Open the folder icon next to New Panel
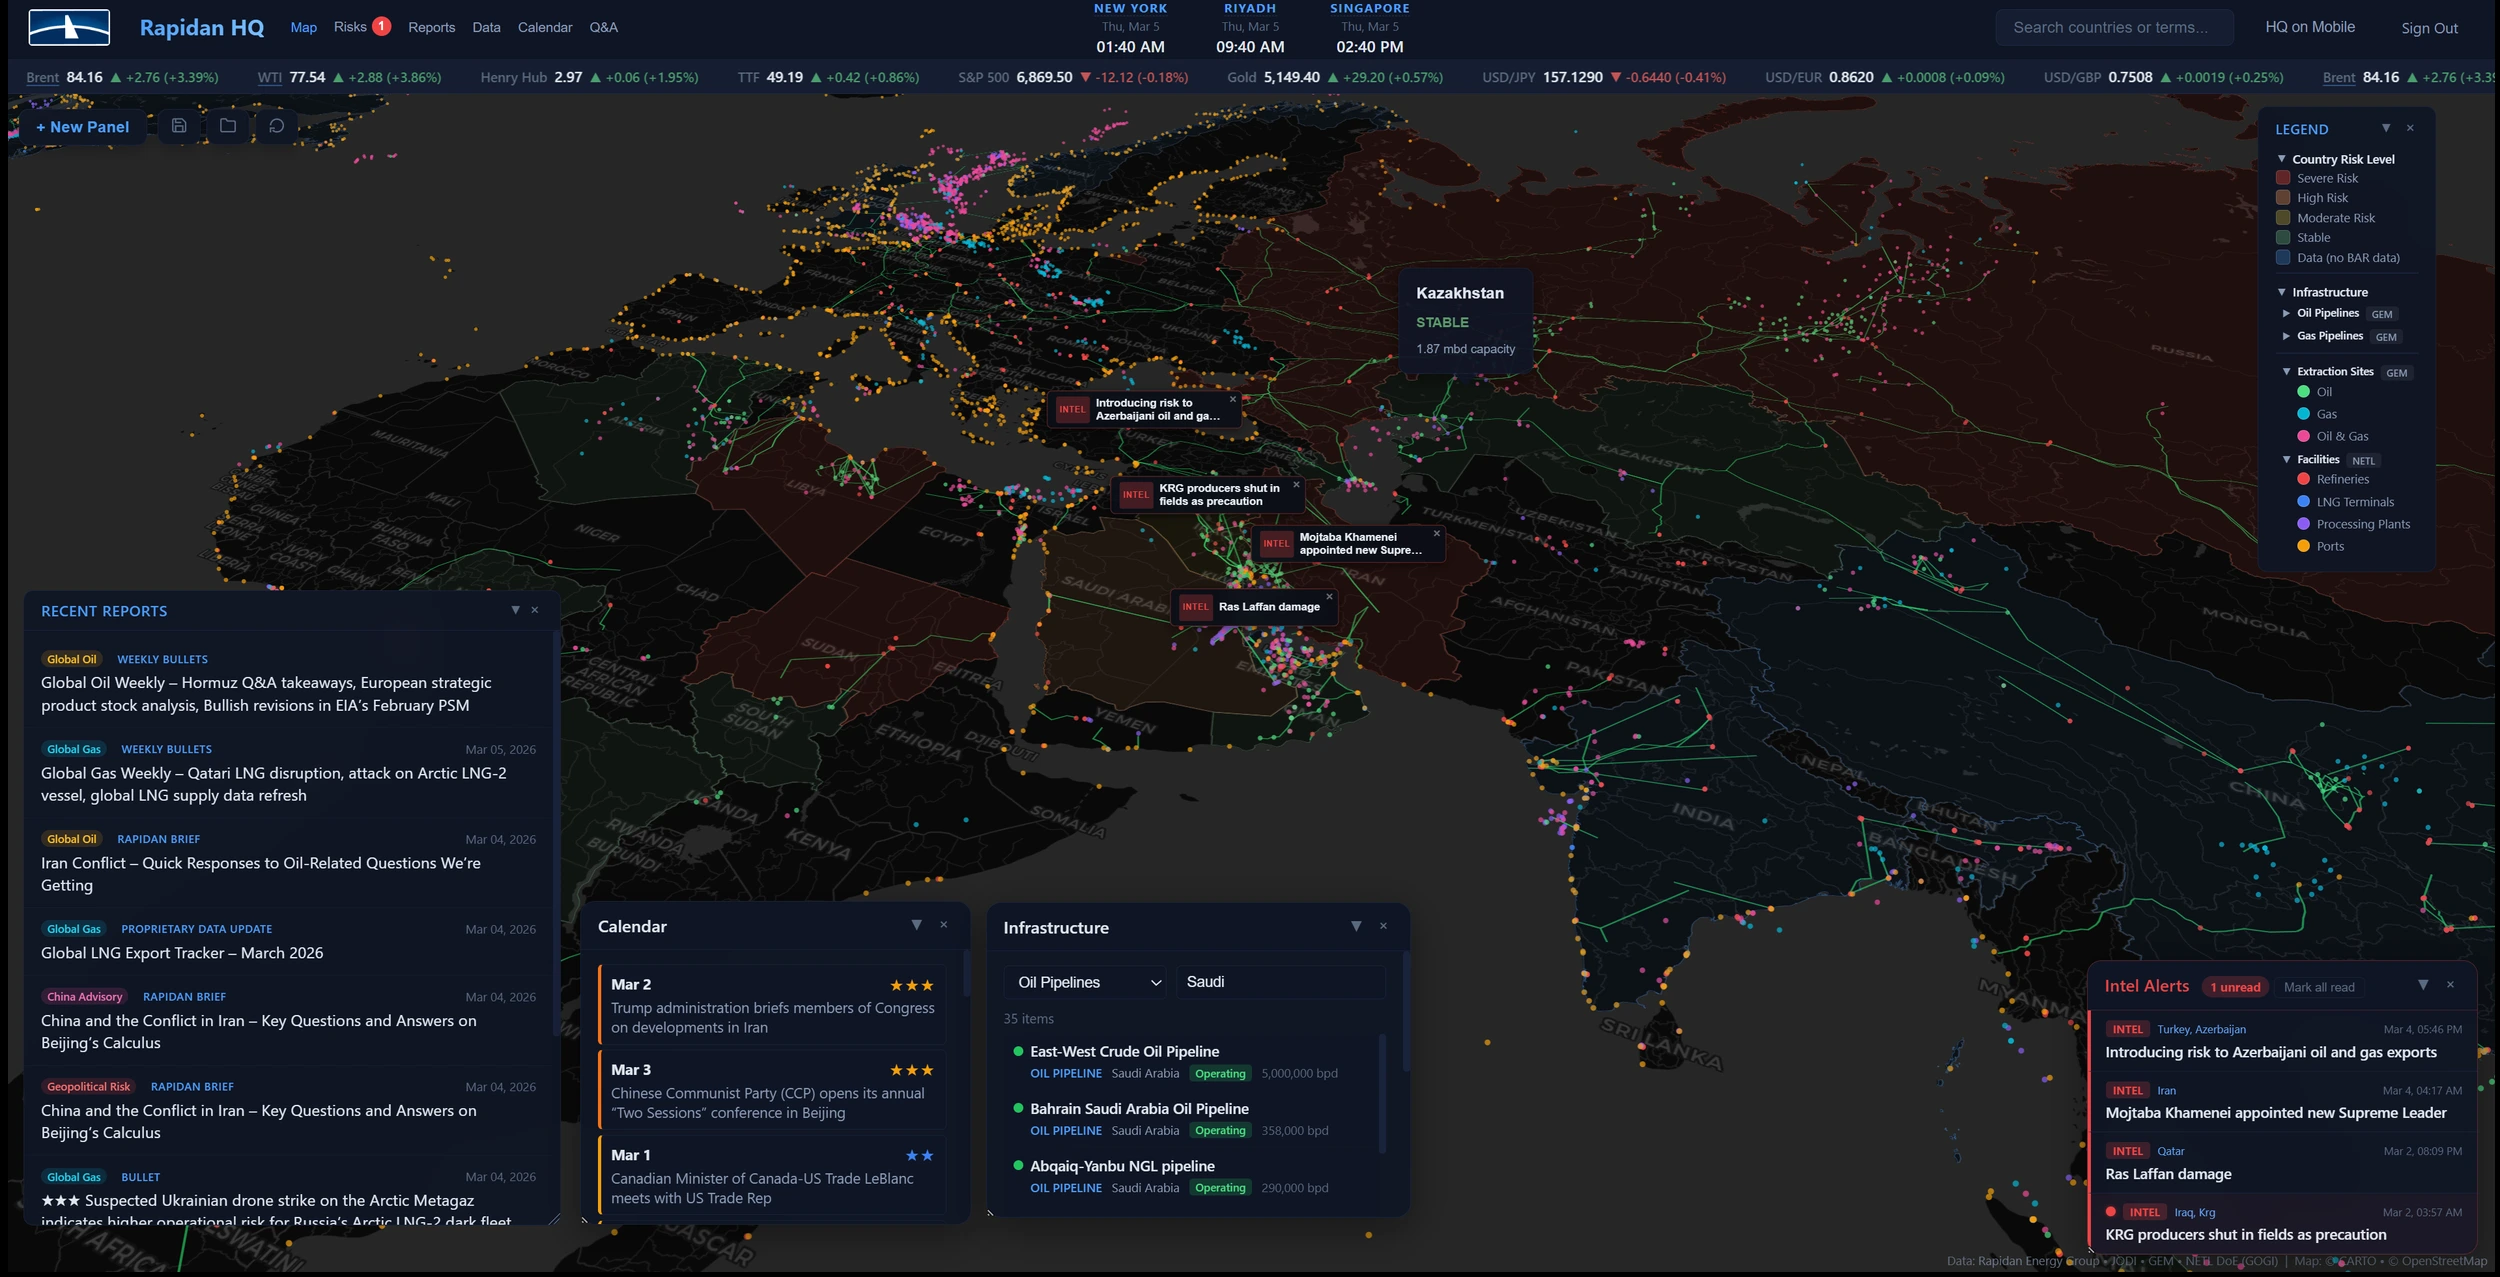Screen dimensions: 2500x1277 [x=228, y=127]
